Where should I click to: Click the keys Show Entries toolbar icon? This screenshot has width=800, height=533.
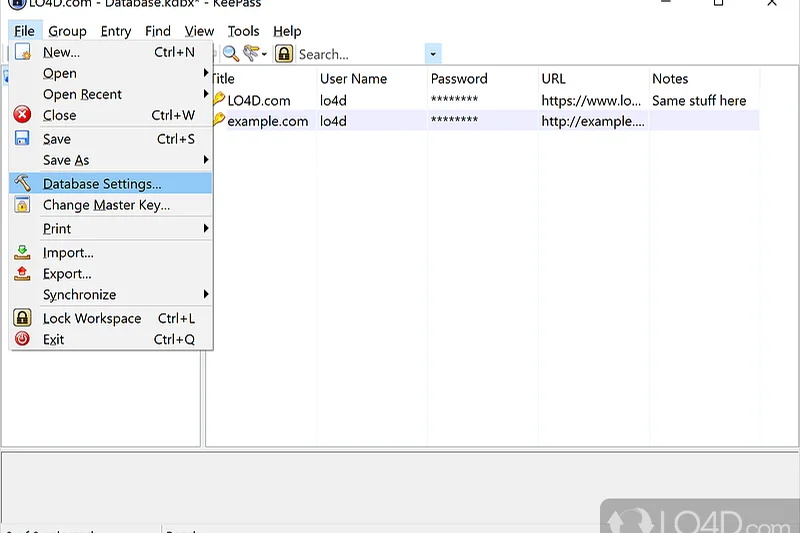click(x=251, y=53)
